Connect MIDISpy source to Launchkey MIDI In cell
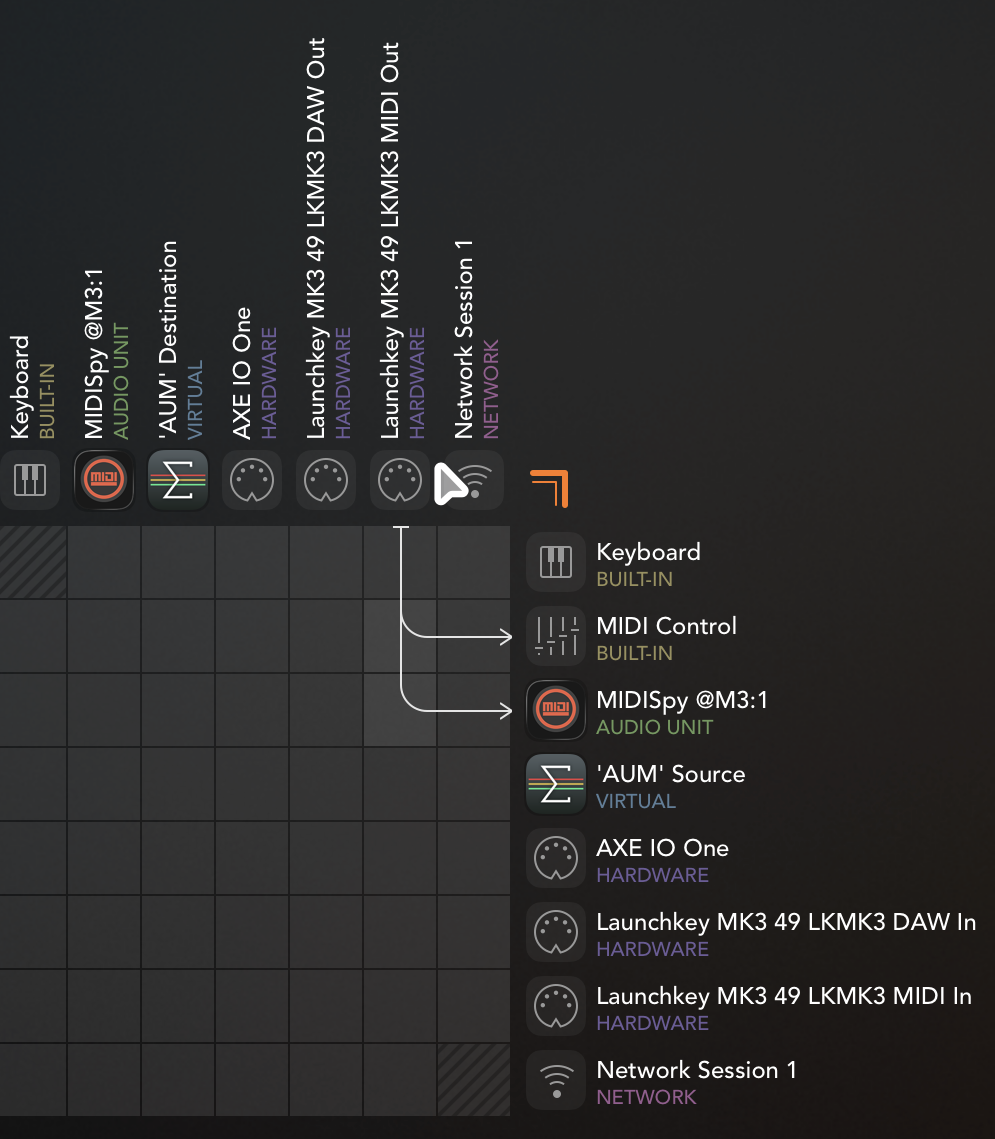 104,1006
